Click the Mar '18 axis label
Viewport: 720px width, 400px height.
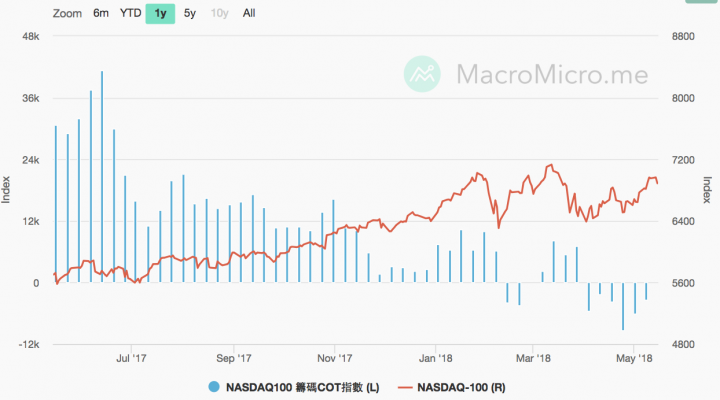pyautogui.click(x=533, y=358)
